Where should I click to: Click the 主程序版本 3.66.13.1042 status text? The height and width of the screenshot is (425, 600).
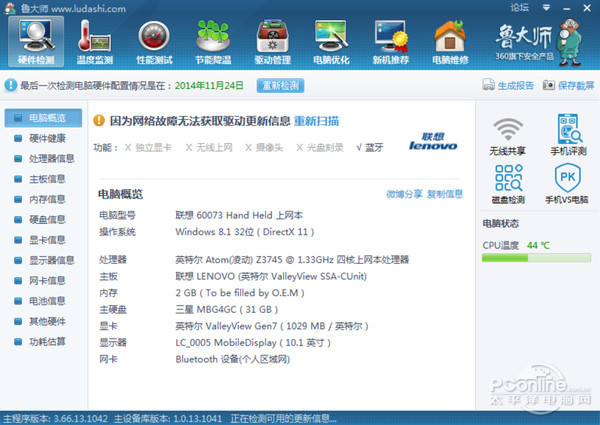click(55, 418)
